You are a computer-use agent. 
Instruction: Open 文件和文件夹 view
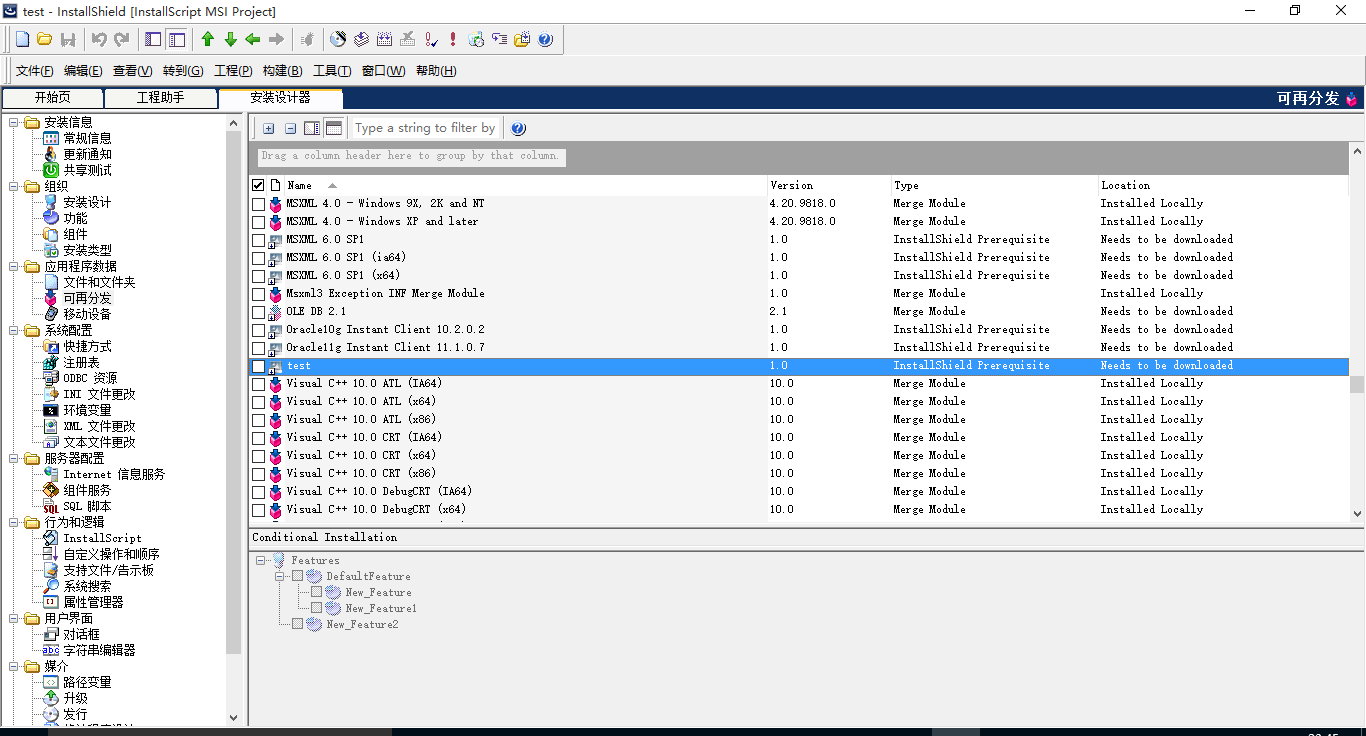(99, 282)
